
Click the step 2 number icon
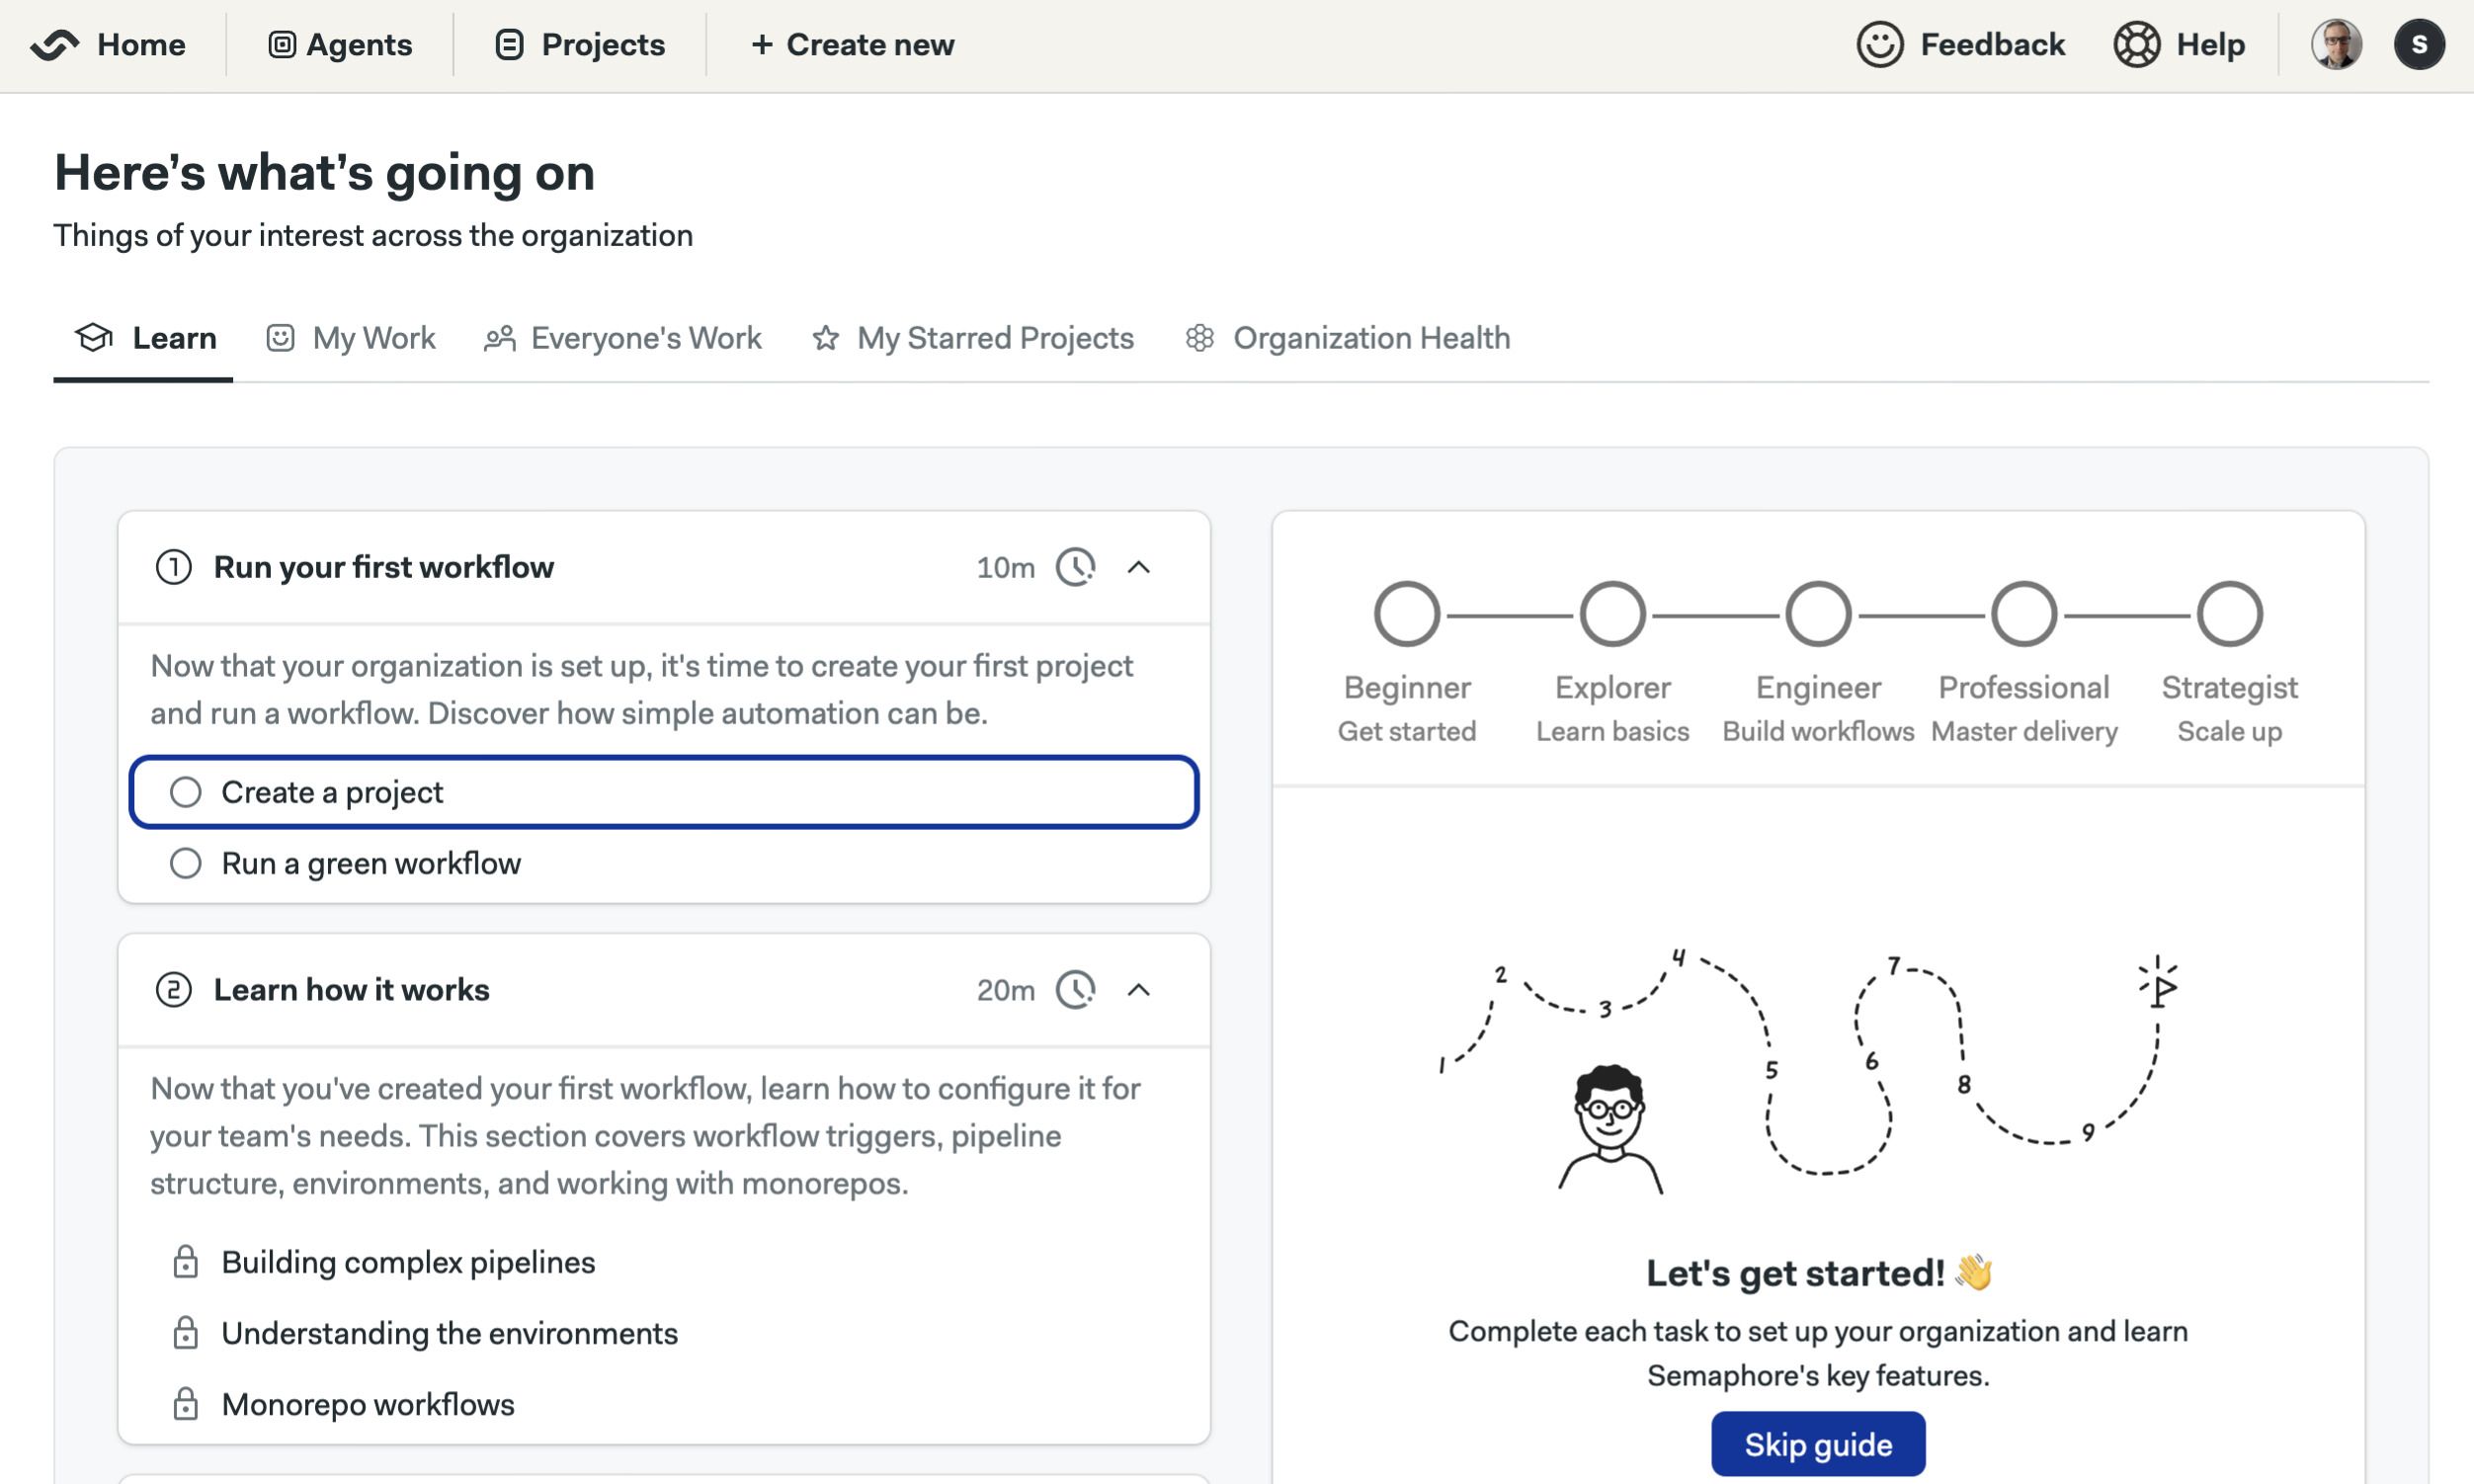click(x=174, y=990)
